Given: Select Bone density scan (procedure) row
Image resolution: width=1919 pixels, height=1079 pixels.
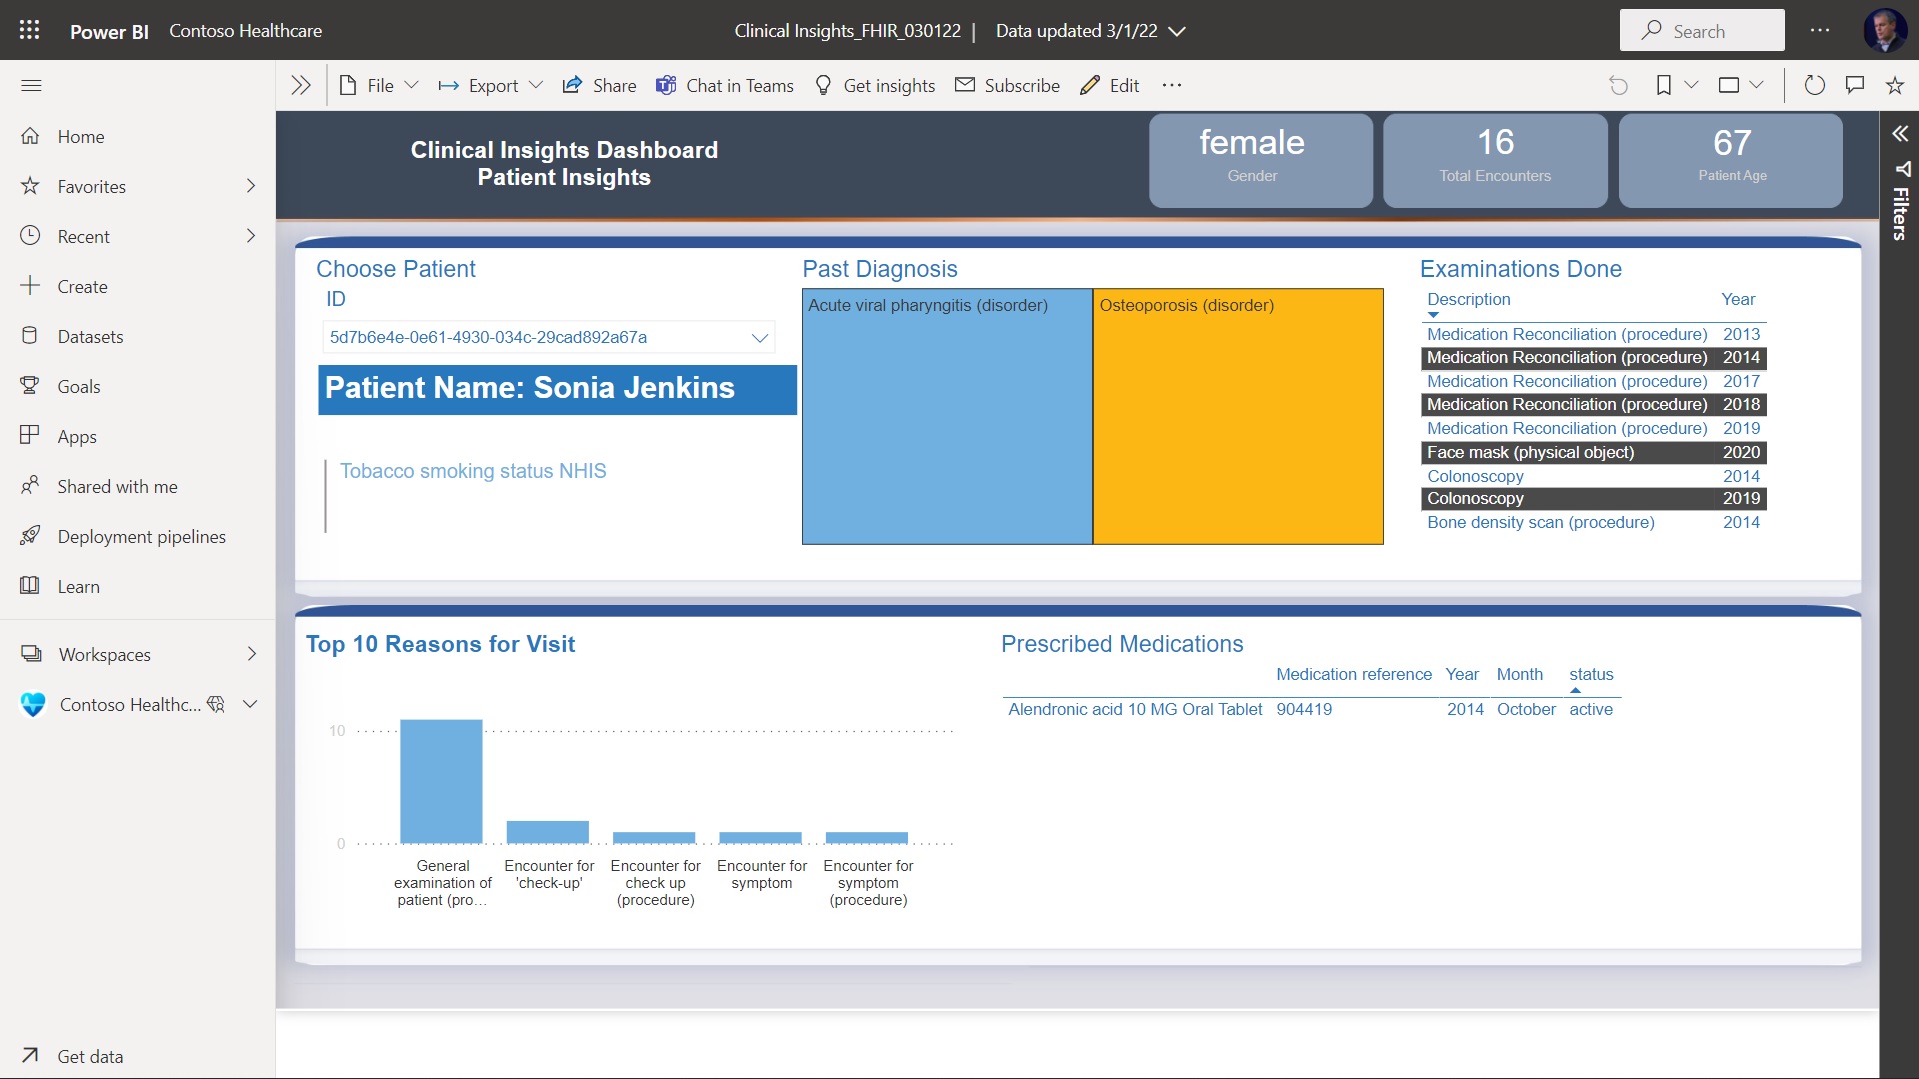Looking at the screenshot, I should pos(1594,522).
